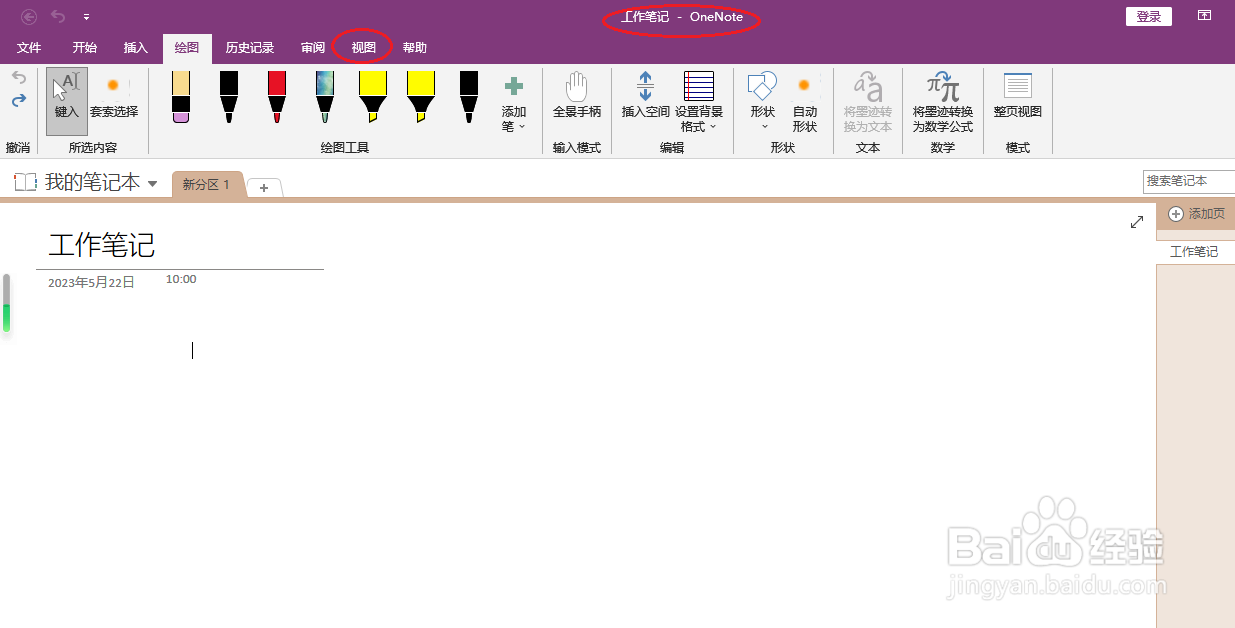The height and width of the screenshot is (628, 1235).
Task: Select the 新分区 1 section tab
Action: (x=207, y=185)
